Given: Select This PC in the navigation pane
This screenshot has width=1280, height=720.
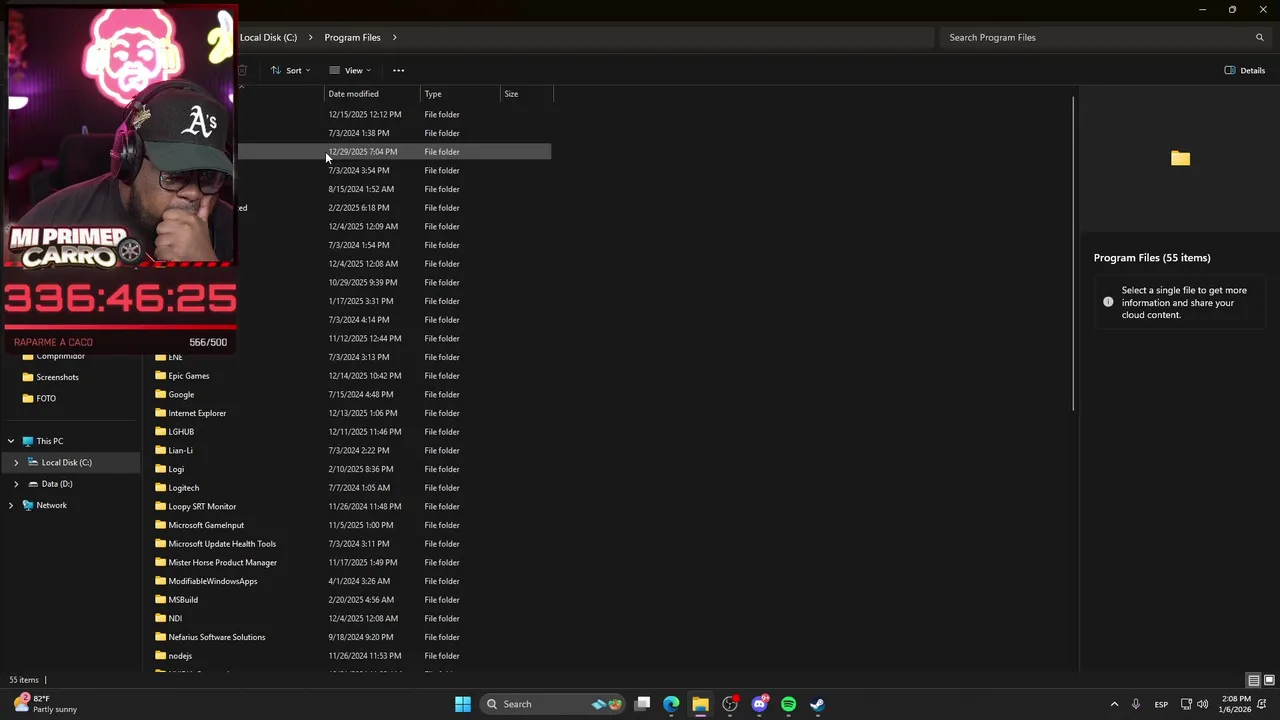Looking at the screenshot, I should pos(49,441).
